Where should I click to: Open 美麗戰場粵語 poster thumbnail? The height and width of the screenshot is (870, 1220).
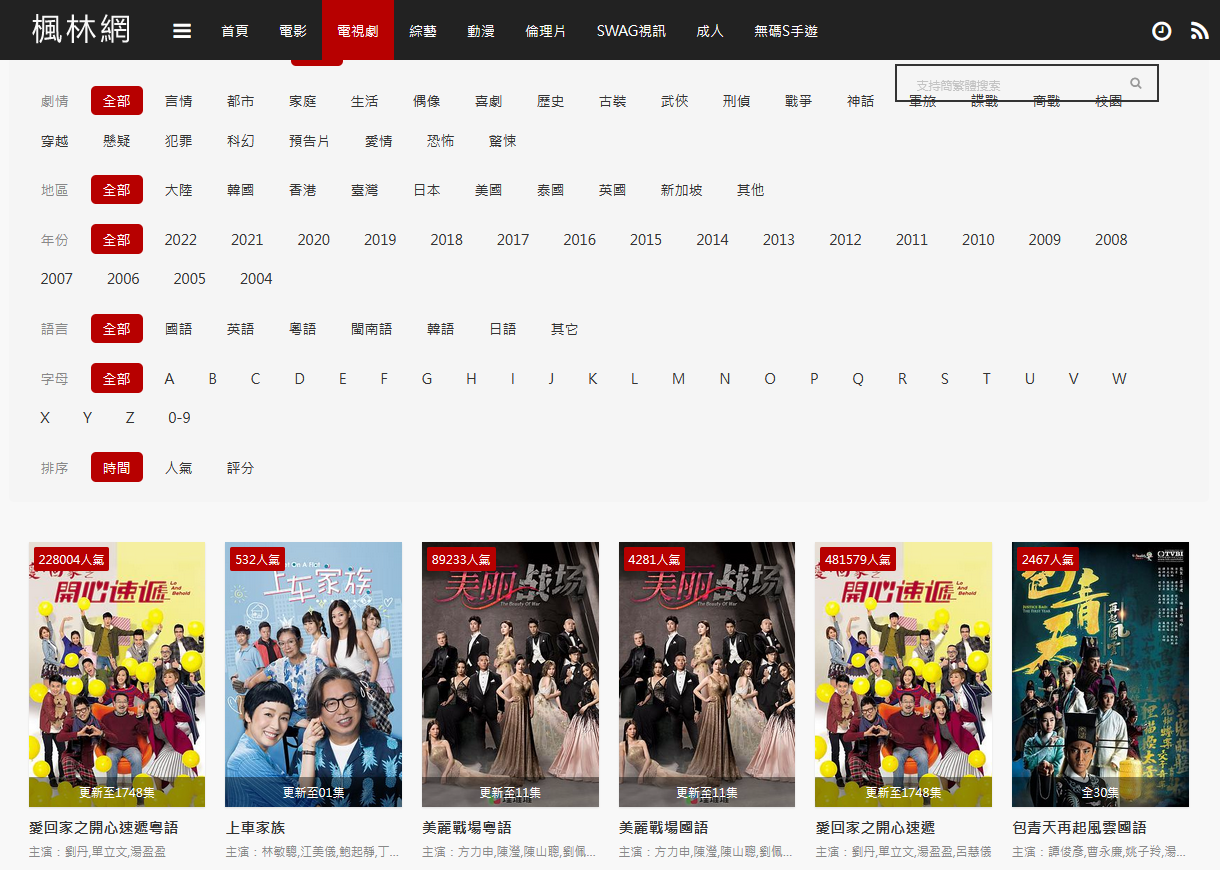[x=510, y=674]
